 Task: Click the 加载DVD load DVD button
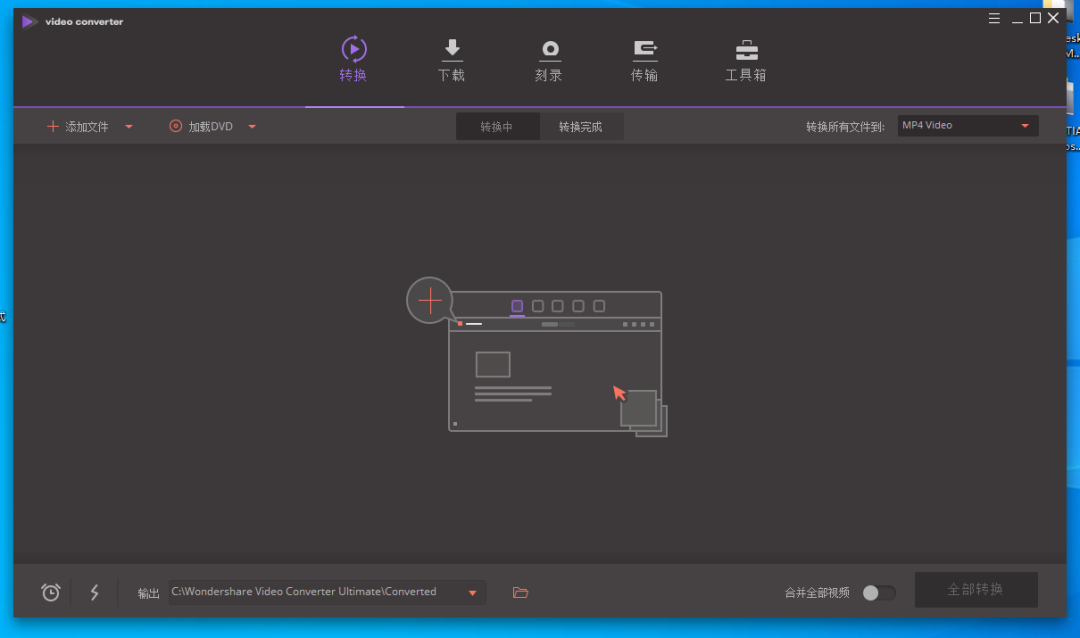(201, 127)
